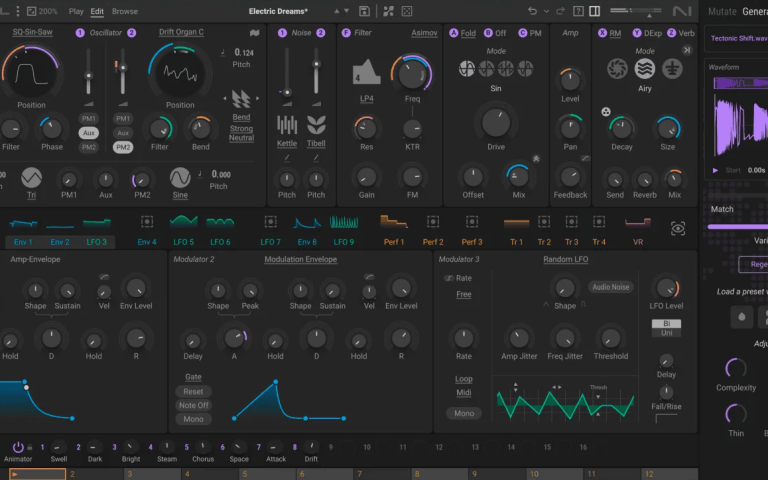
Task: Toggle Aux routing on oscillator 1
Action: [89, 133]
